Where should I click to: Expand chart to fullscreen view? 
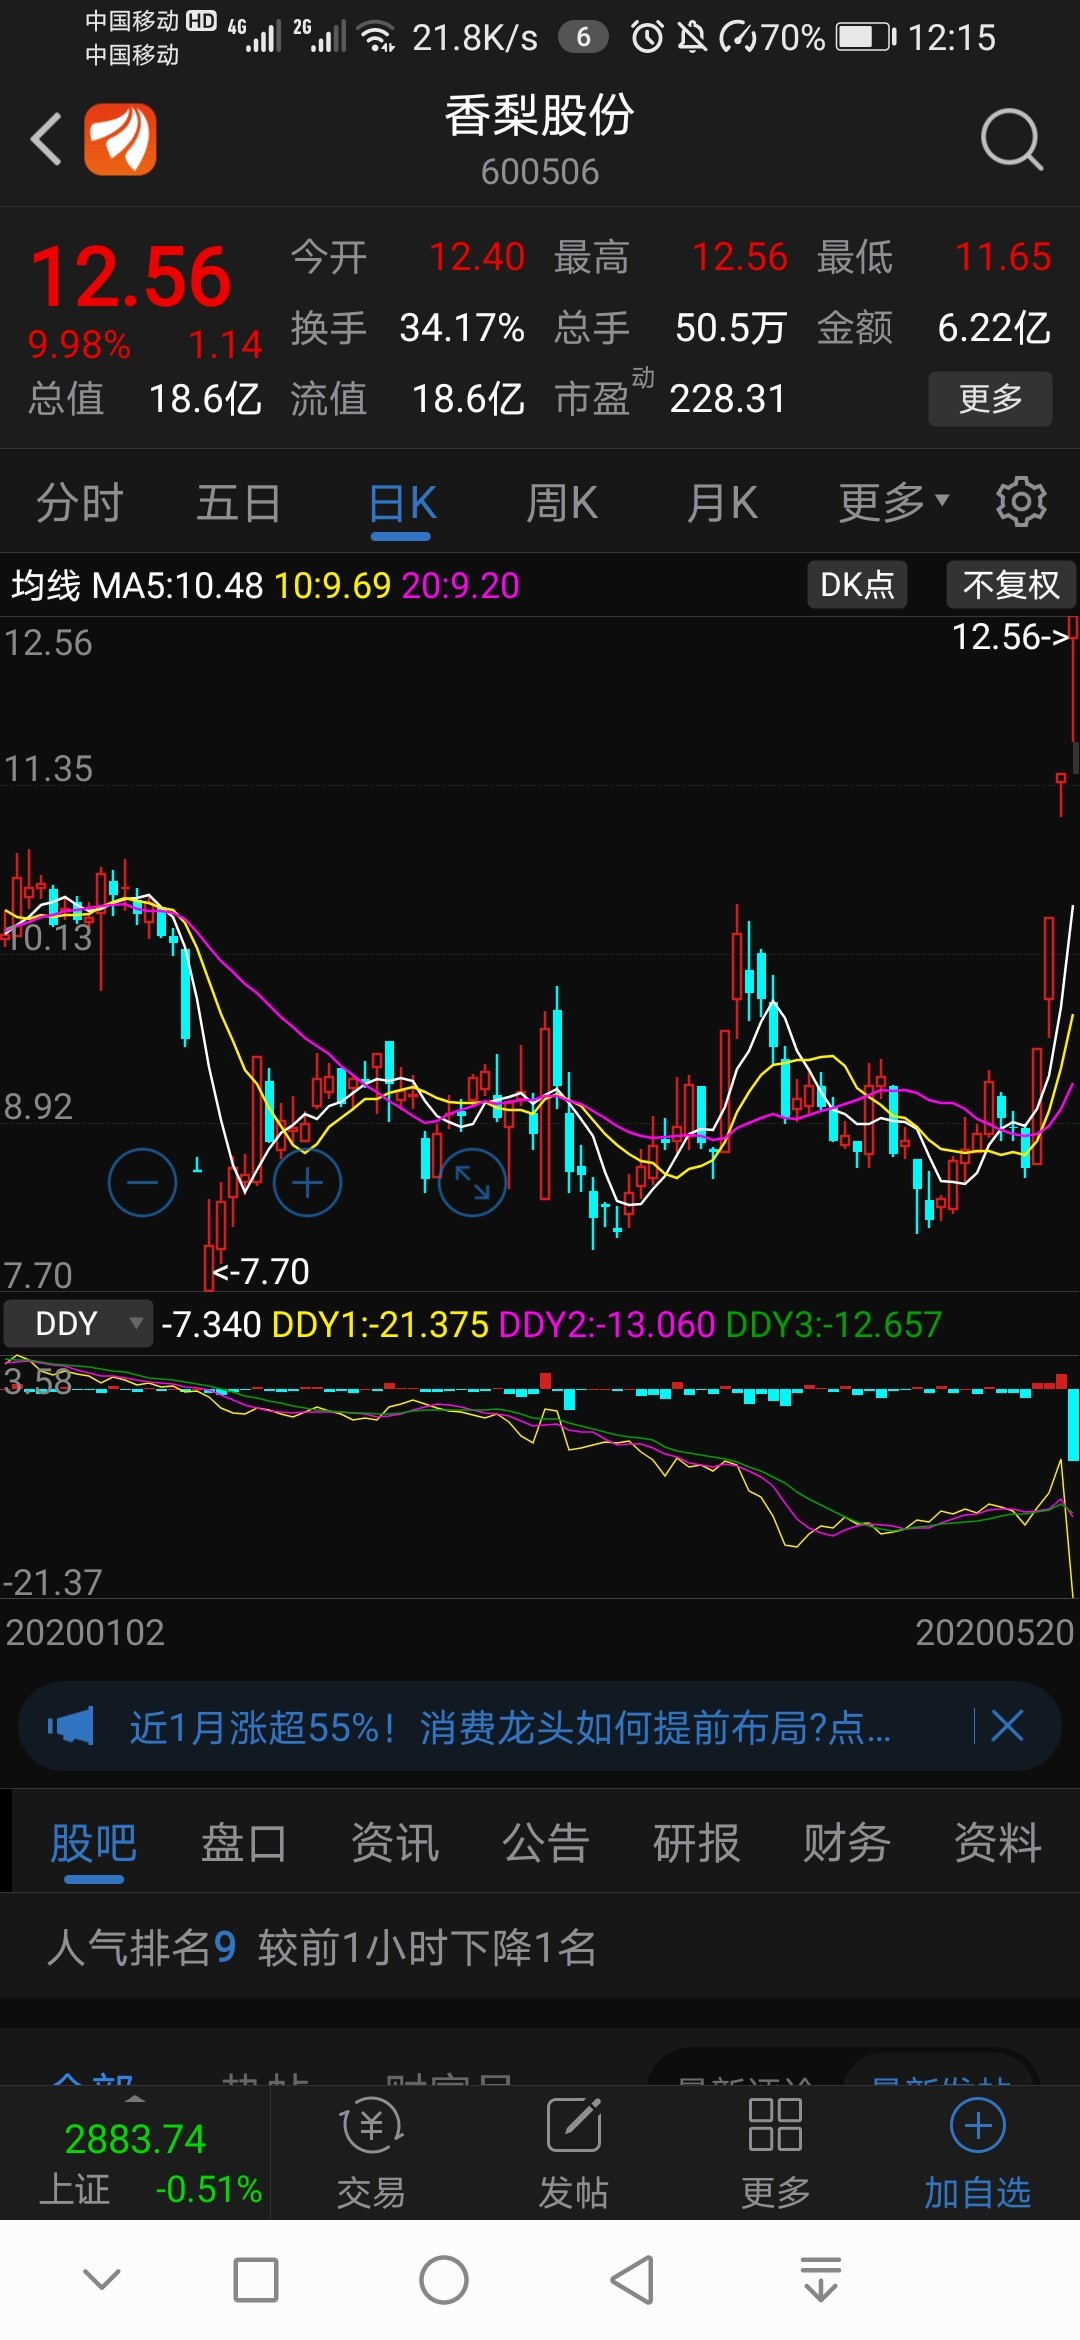472,1182
